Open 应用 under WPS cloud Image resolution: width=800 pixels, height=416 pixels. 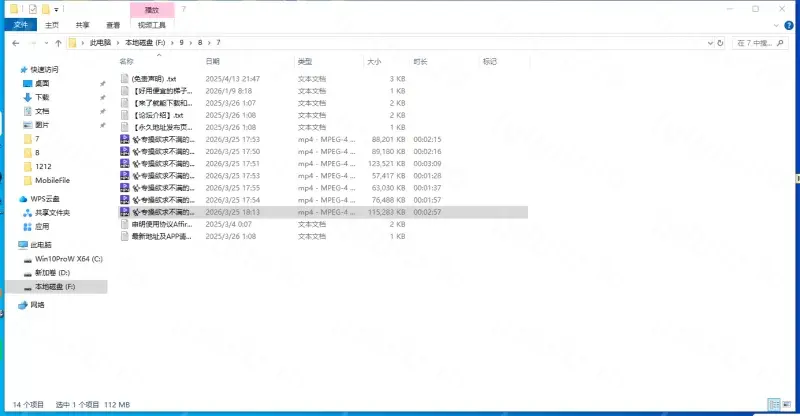point(42,226)
